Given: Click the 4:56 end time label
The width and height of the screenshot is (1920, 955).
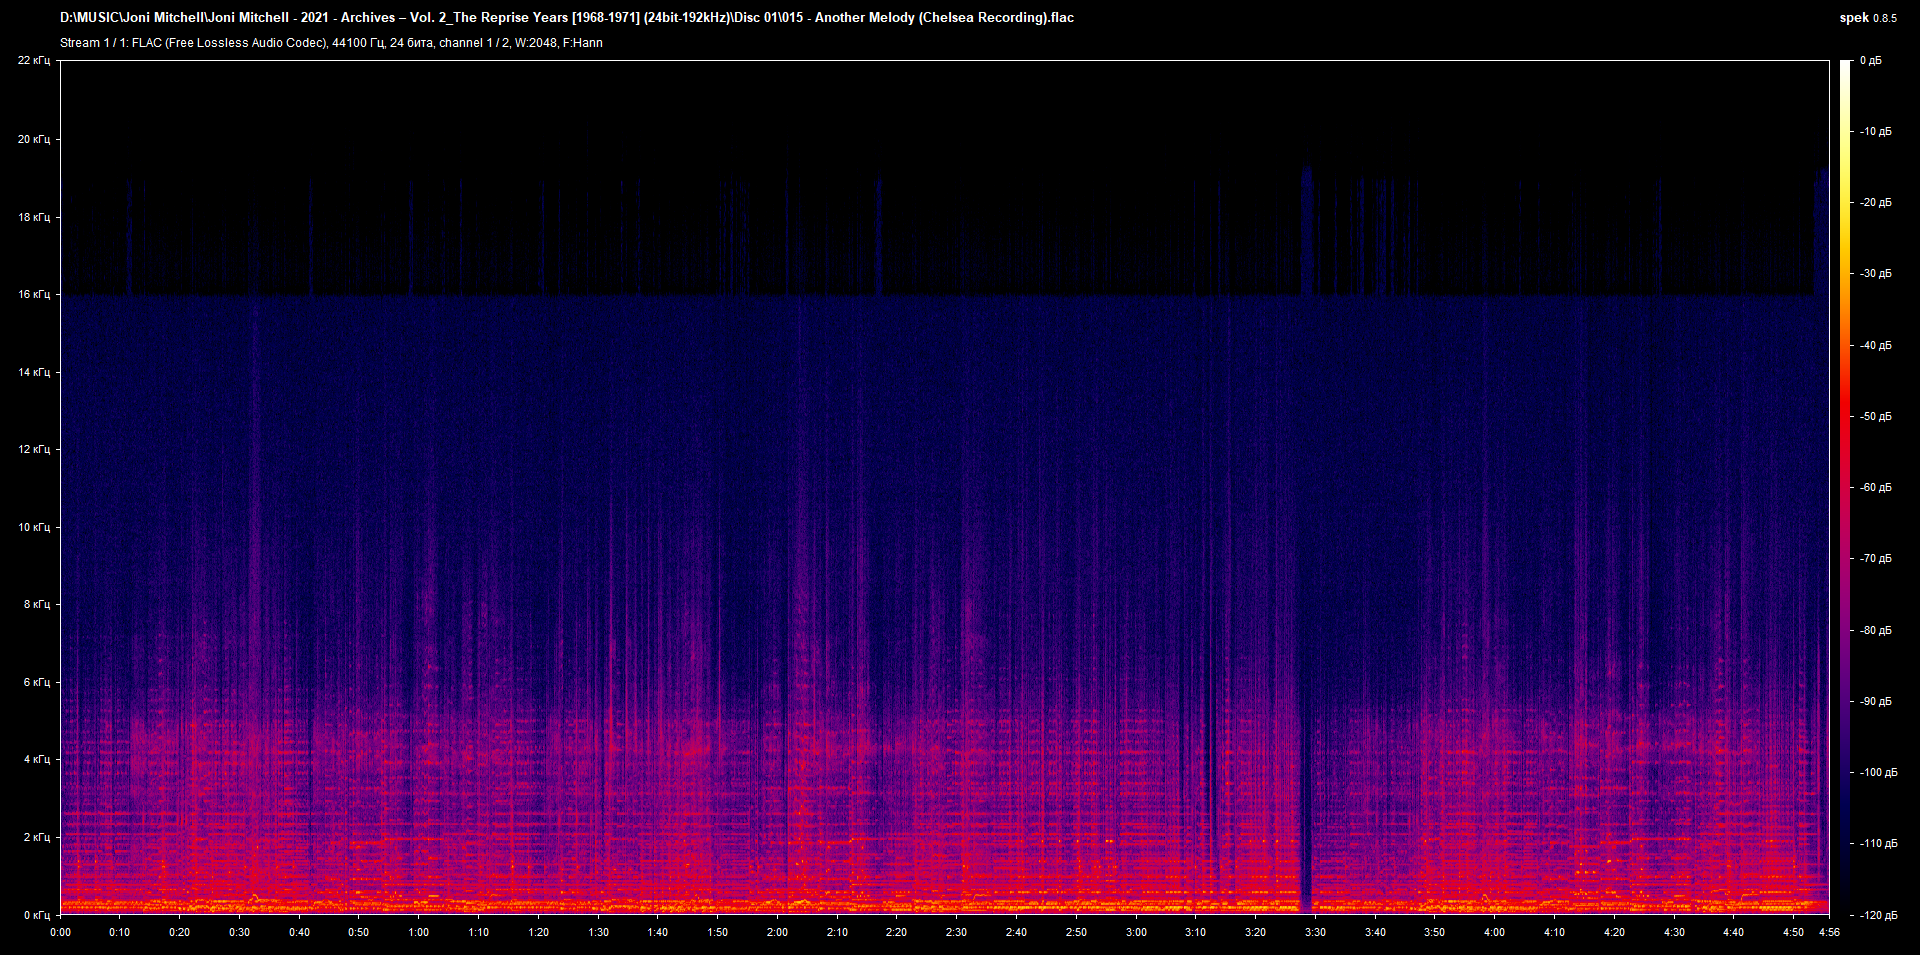Looking at the screenshot, I should tap(1831, 931).
